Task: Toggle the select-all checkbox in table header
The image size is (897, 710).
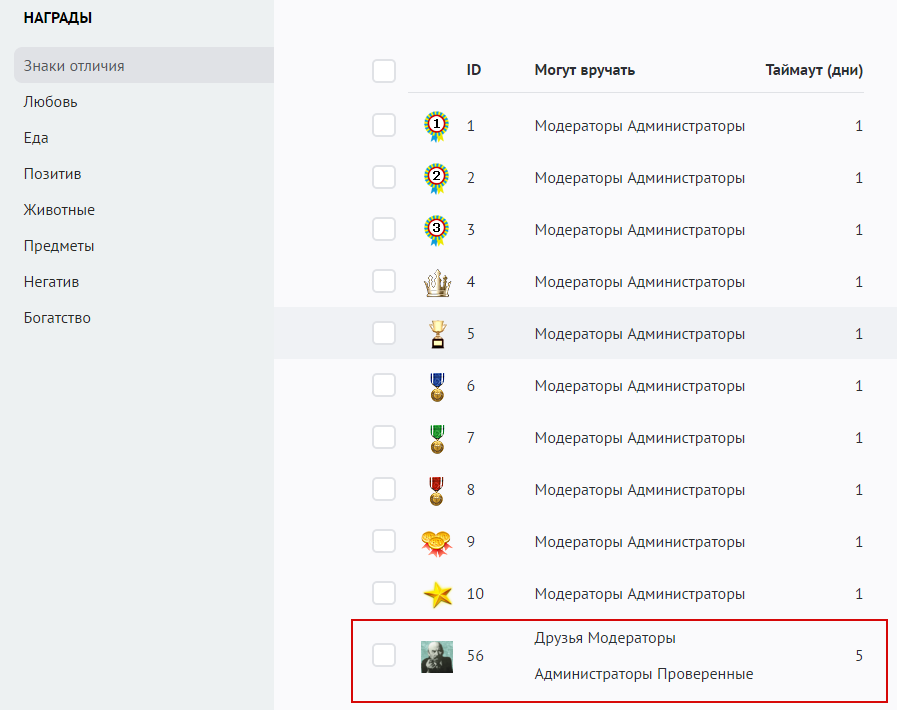Action: pos(384,71)
